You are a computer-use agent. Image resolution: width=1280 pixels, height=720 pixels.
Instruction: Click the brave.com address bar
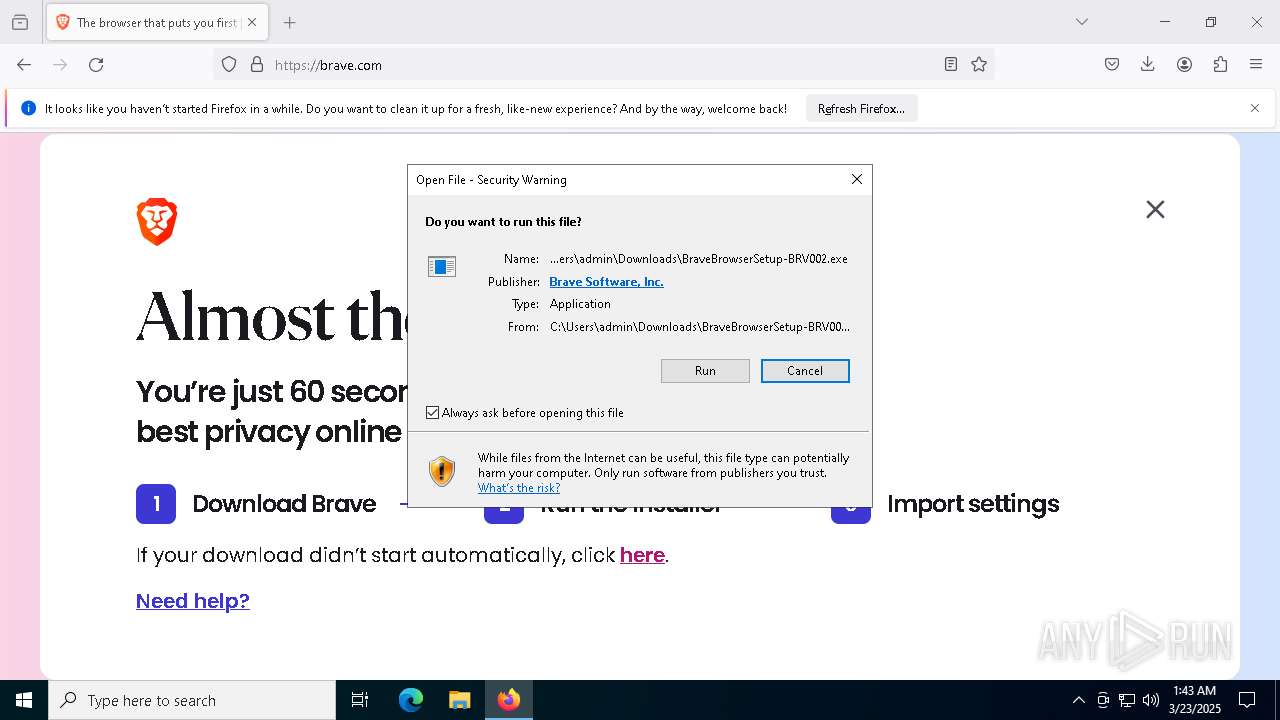pyautogui.click(x=605, y=65)
